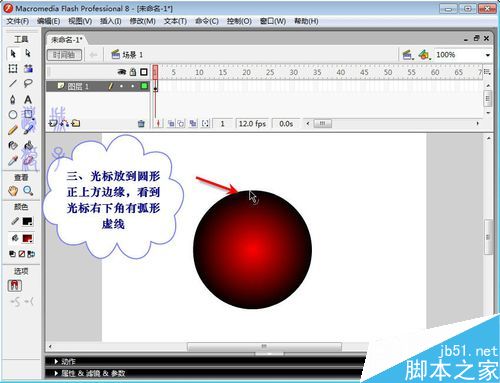Open the 编辑(E) menu
This screenshot has width=500, height=383.
click(x=49, y=21)
